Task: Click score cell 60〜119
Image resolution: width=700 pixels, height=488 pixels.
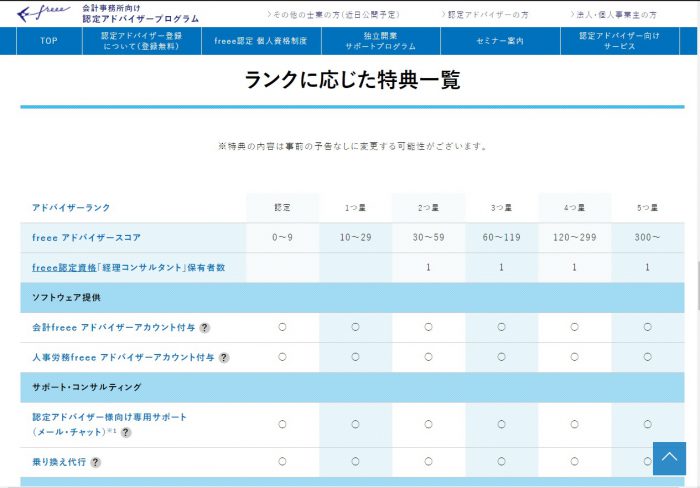Action: click(x=501, y=238)
